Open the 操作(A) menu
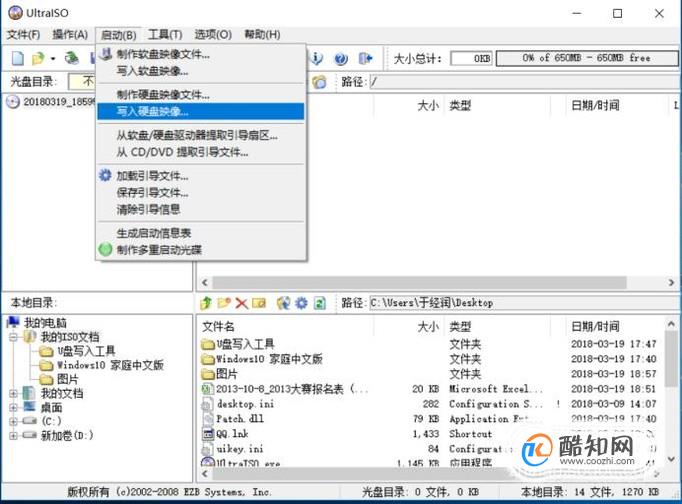Image resolution: width=682 pixels, height=504 pixels. pos(70,34)
